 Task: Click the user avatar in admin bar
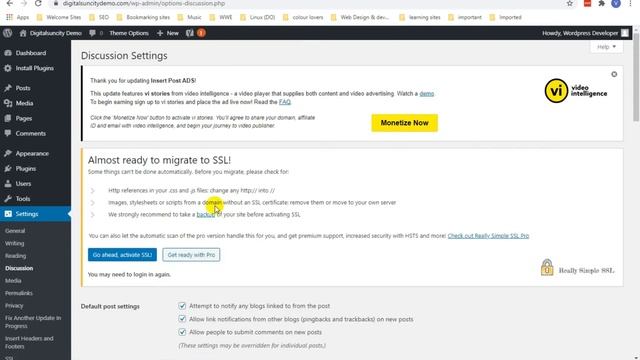[x=625, y=33]
